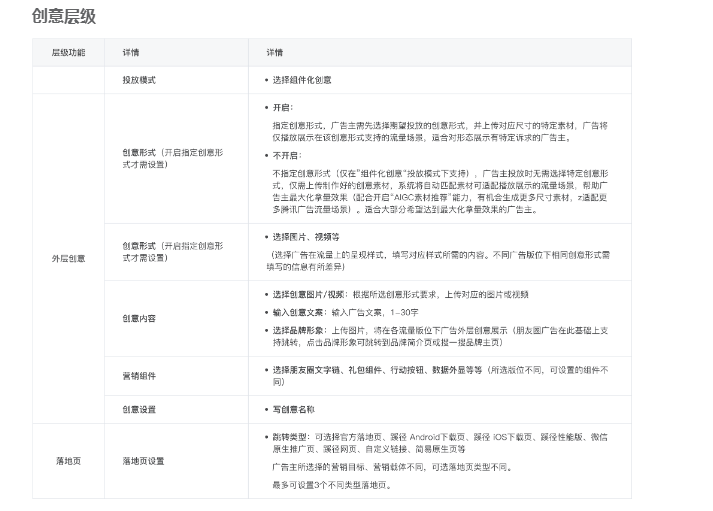
Task: Click the 不开启: bullet item
Action: click(x=285, y=156)
